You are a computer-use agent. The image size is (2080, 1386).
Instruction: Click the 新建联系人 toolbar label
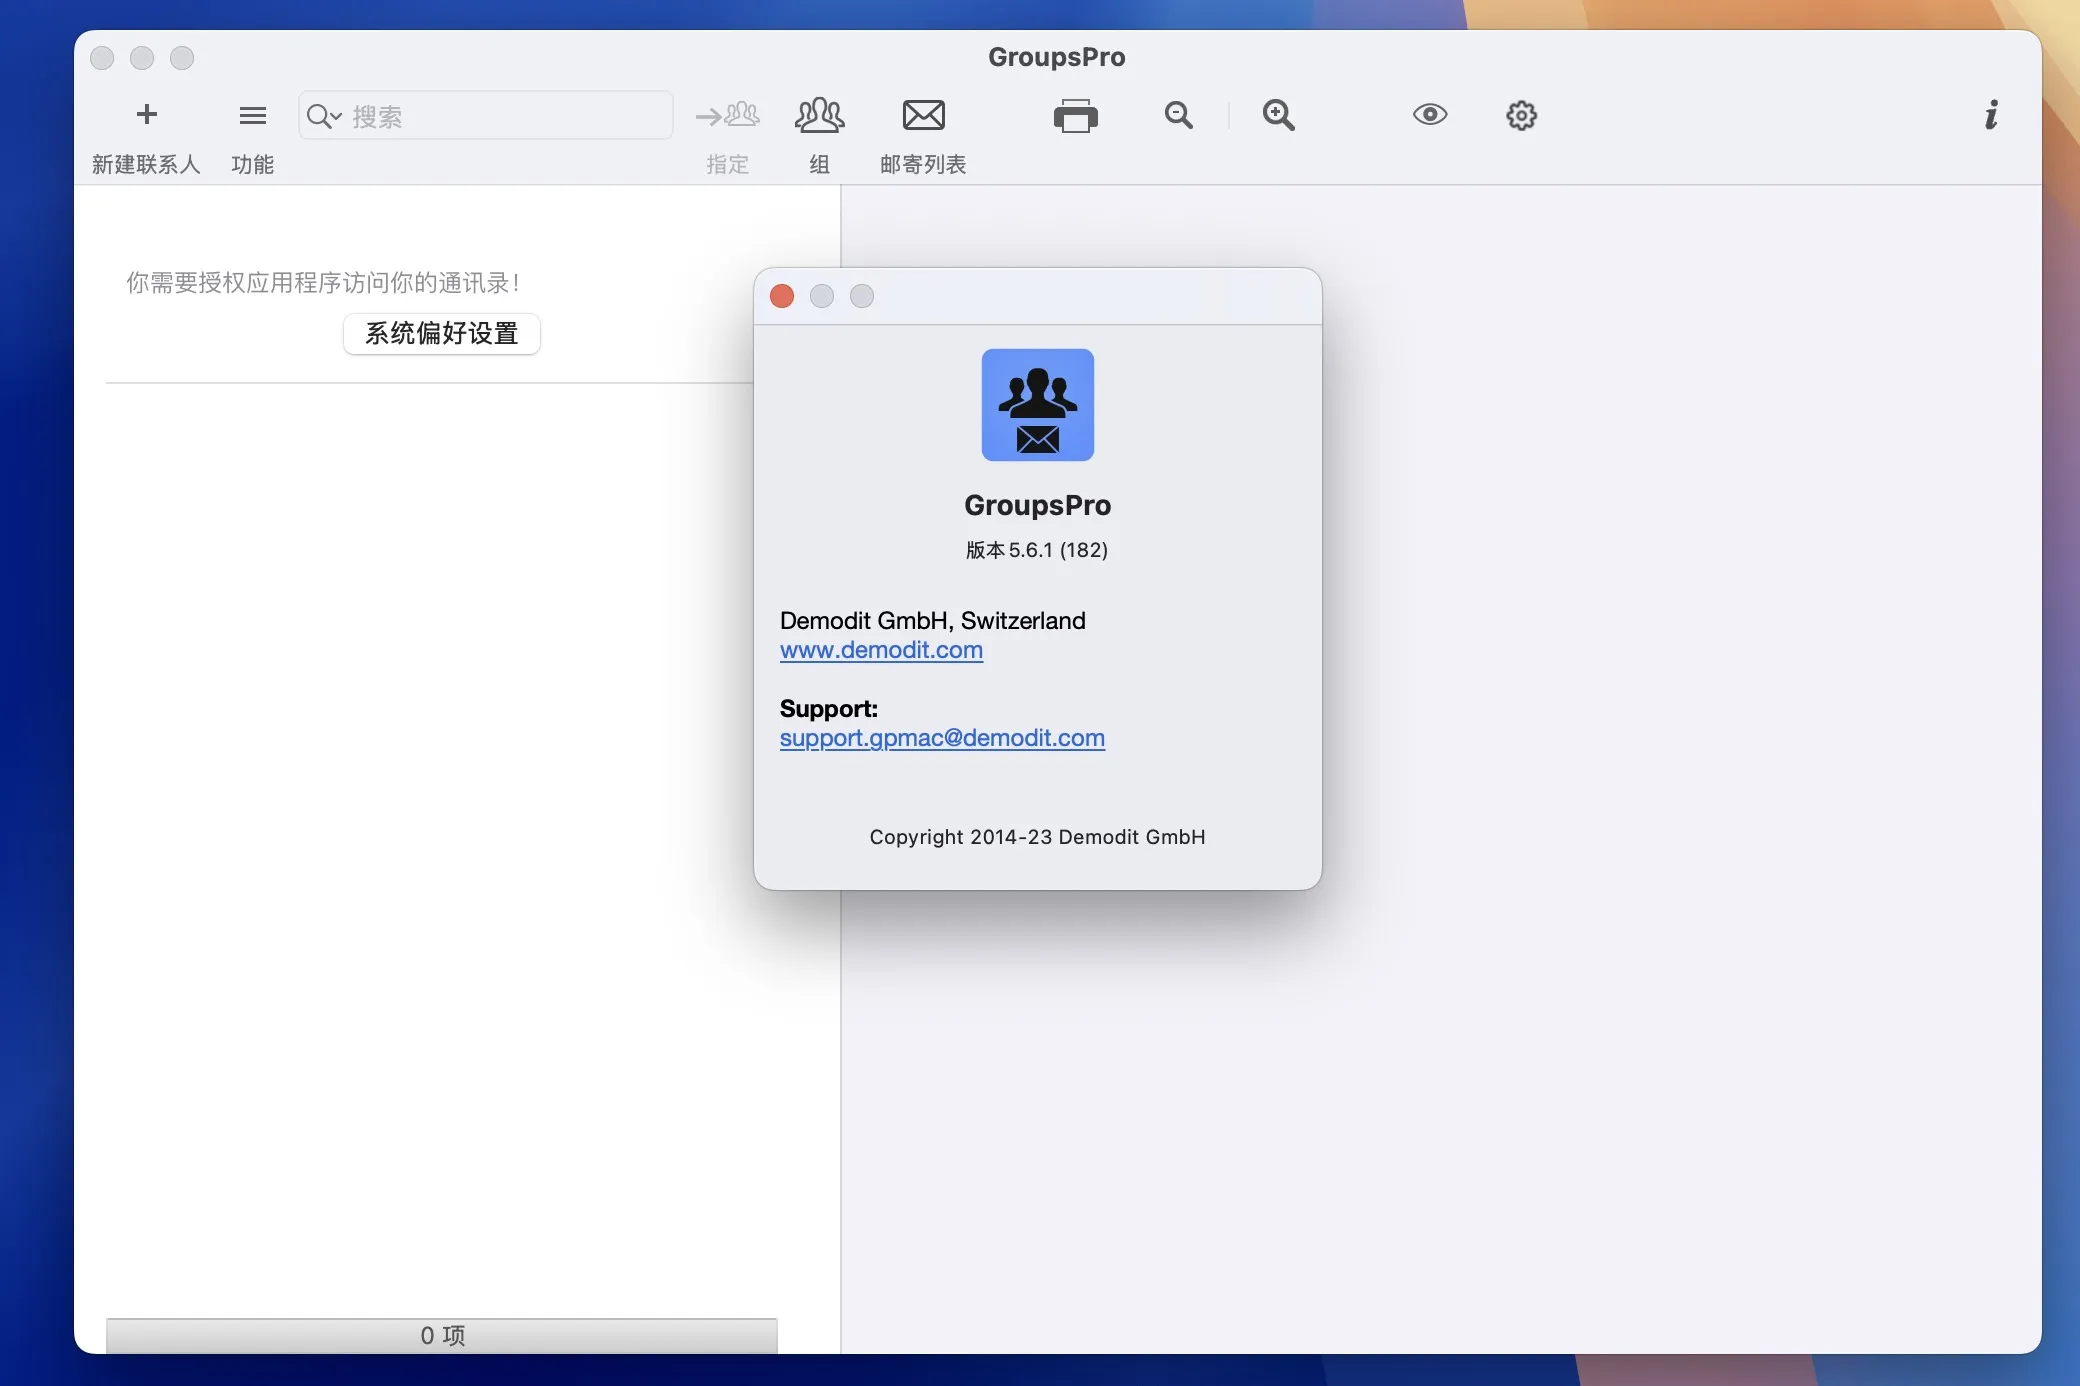point(146,165)
